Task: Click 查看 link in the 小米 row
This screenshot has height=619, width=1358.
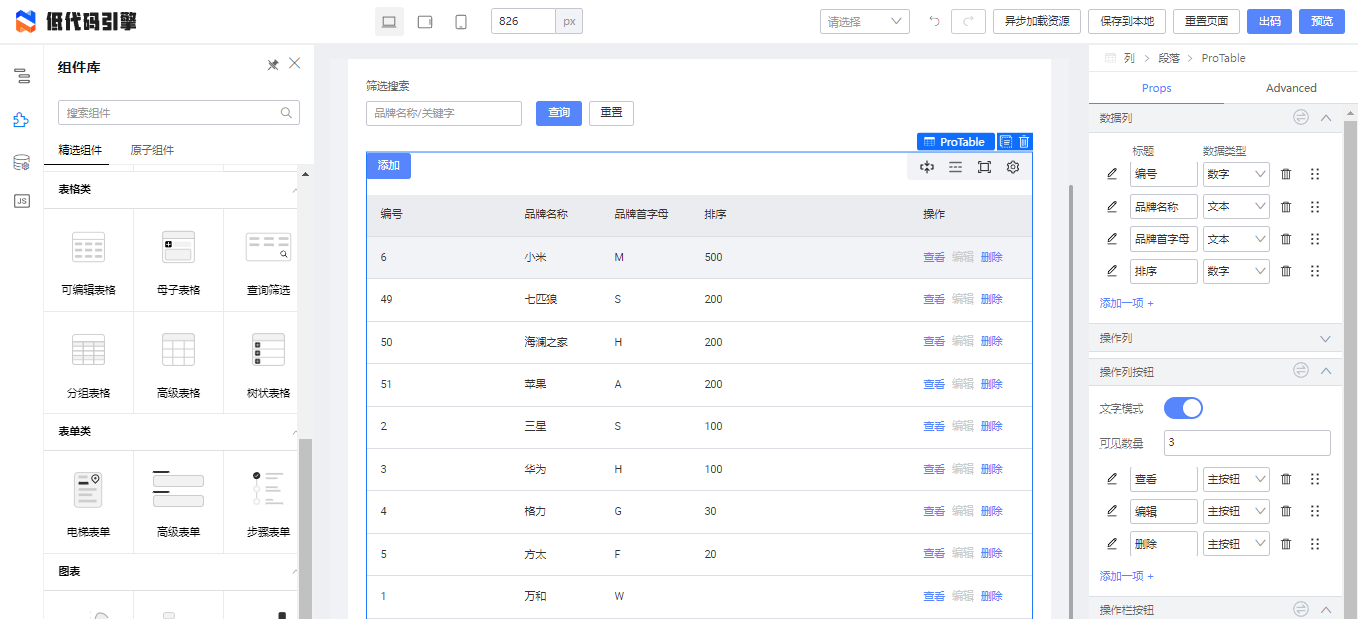Action: 934,257
